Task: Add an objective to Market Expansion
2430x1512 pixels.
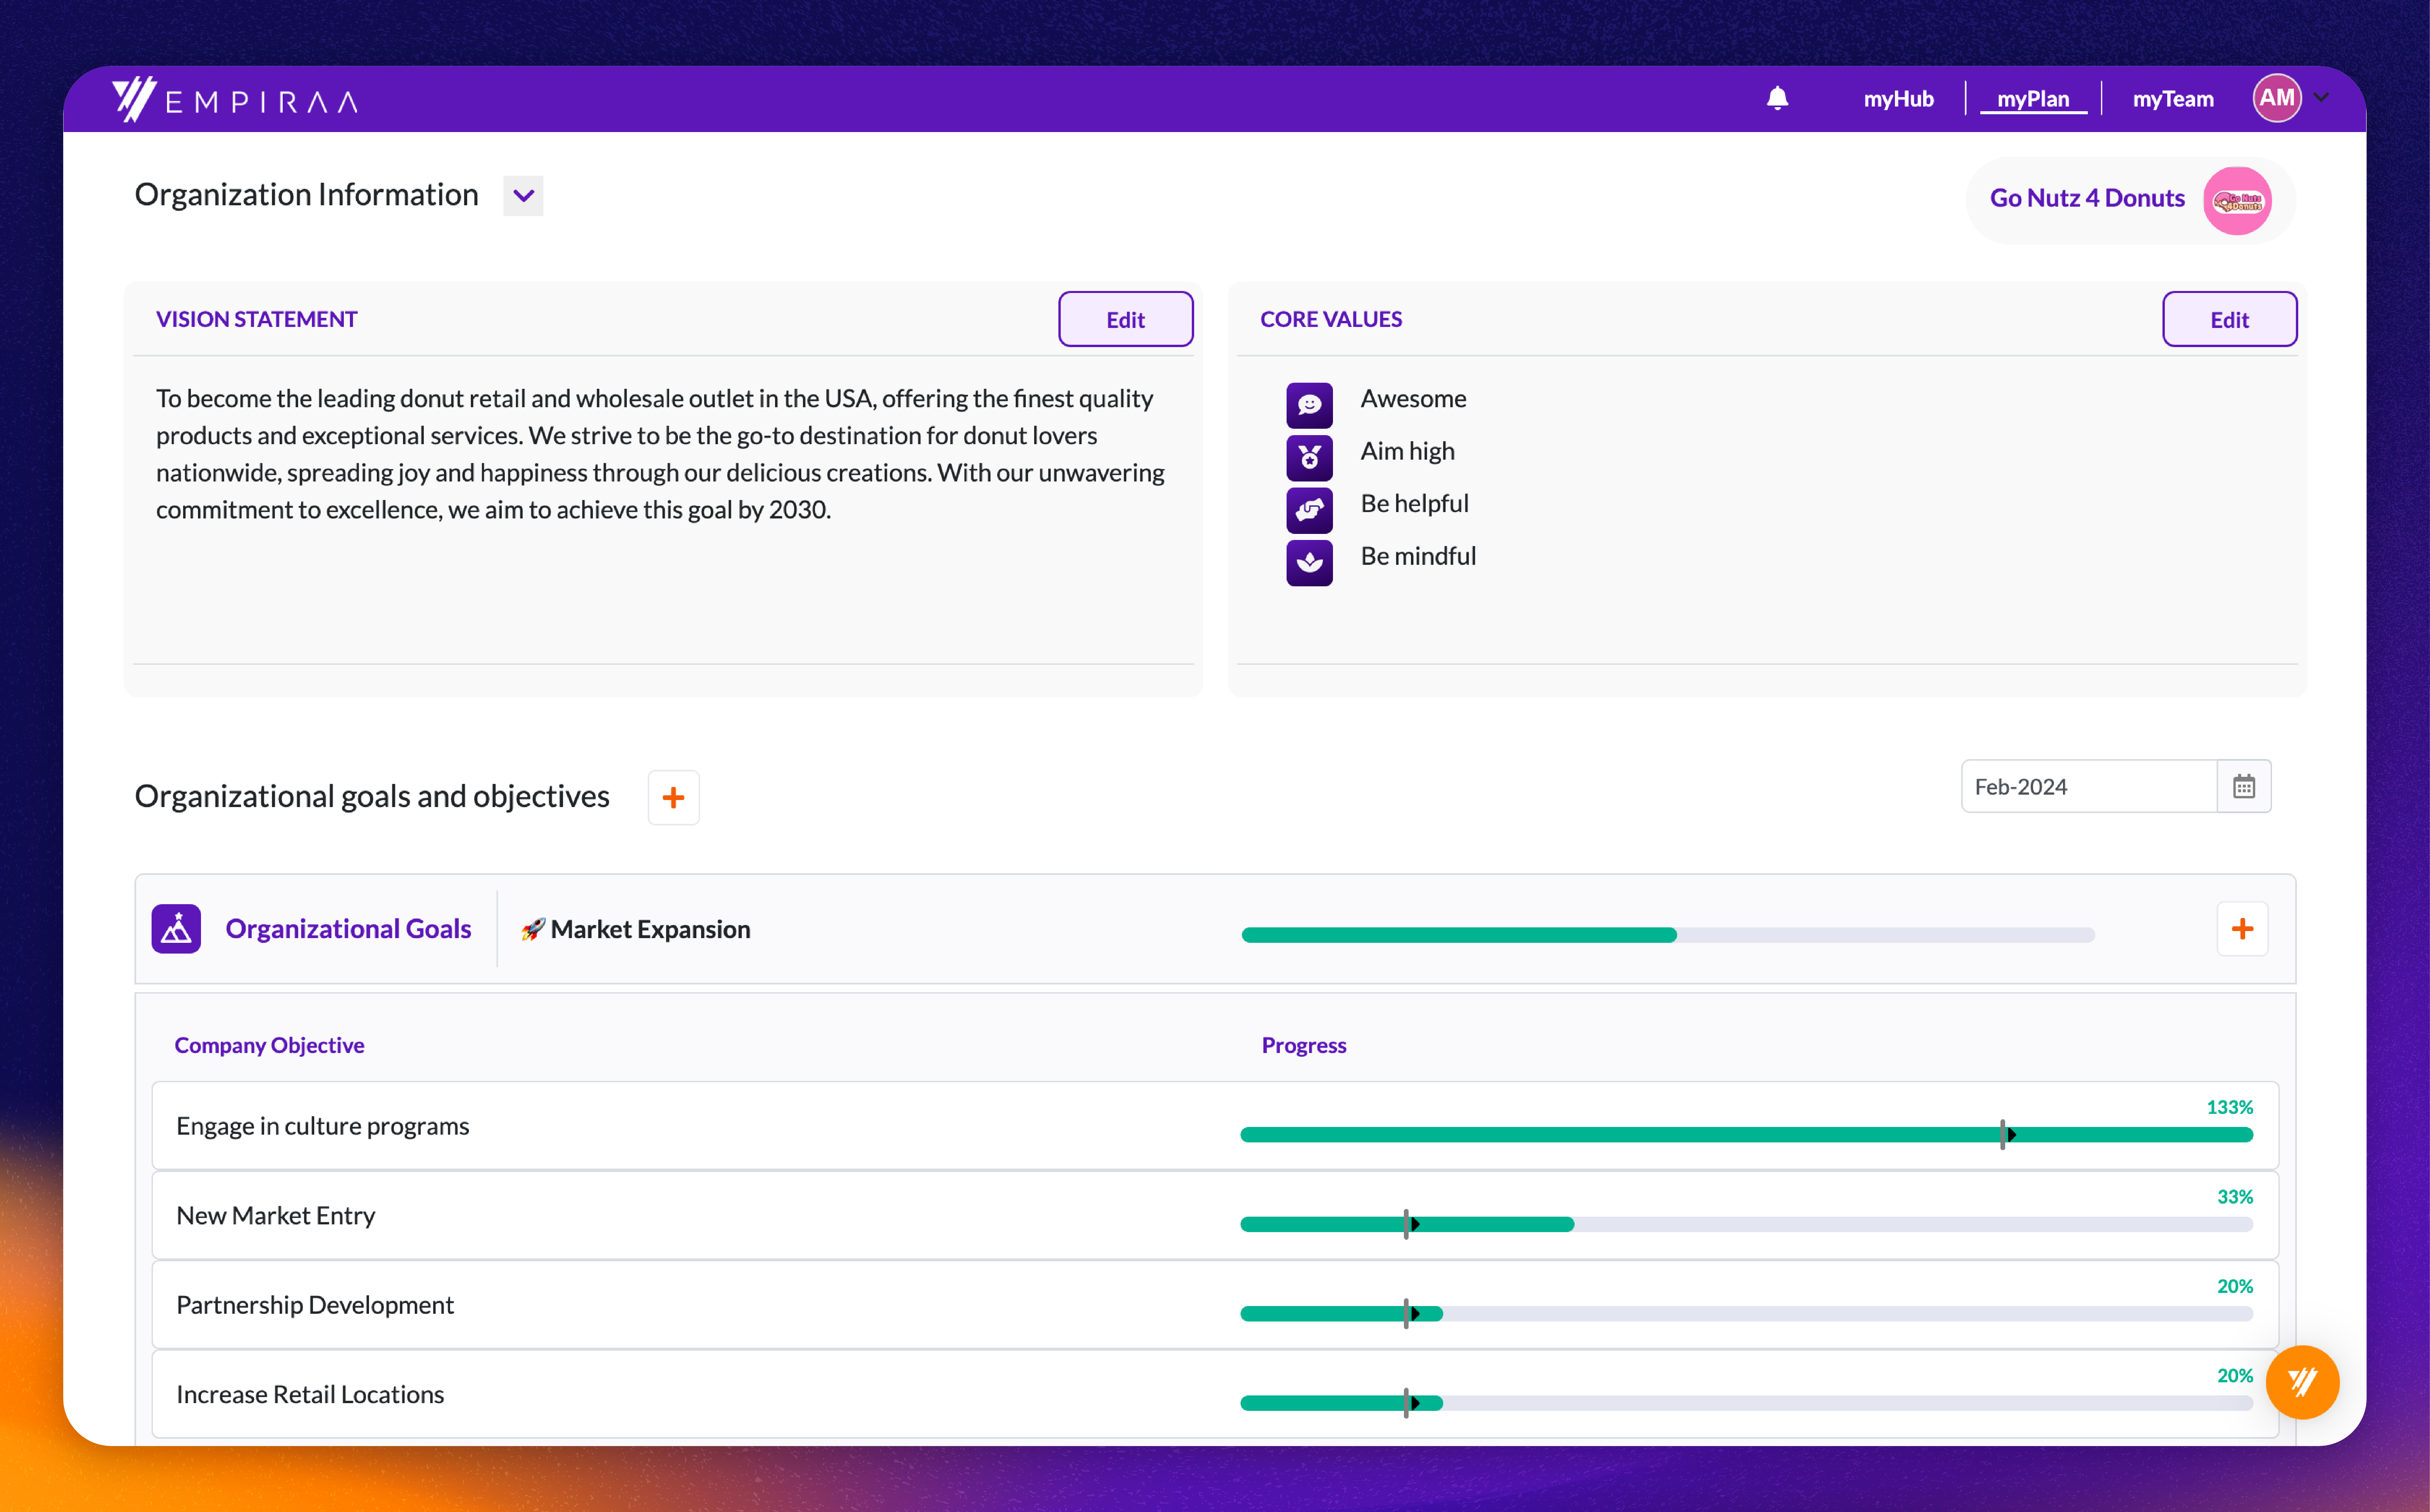Action: (x=2242, y=929)
